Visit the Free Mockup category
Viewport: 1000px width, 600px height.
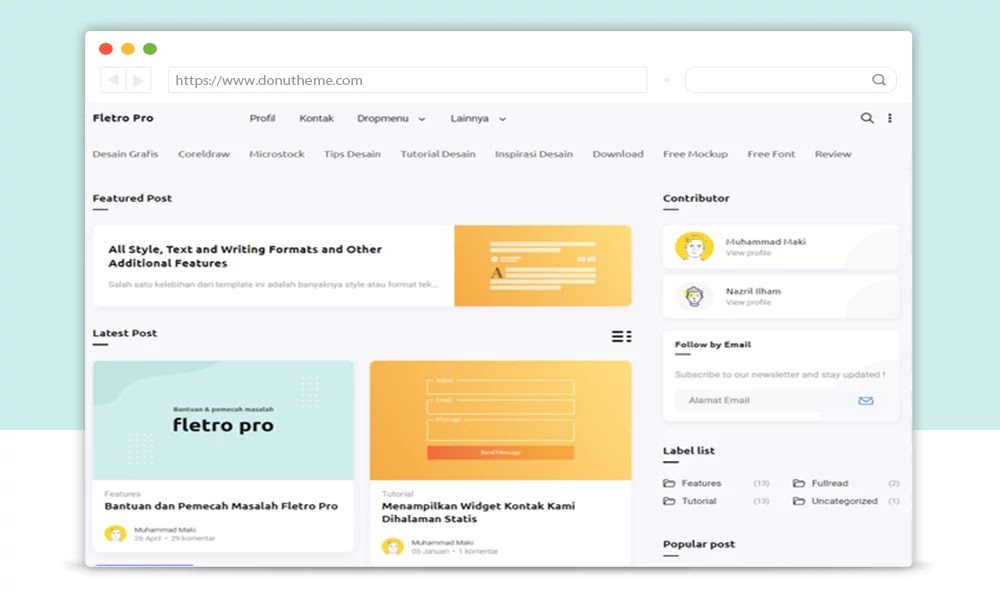click(695, 154)
